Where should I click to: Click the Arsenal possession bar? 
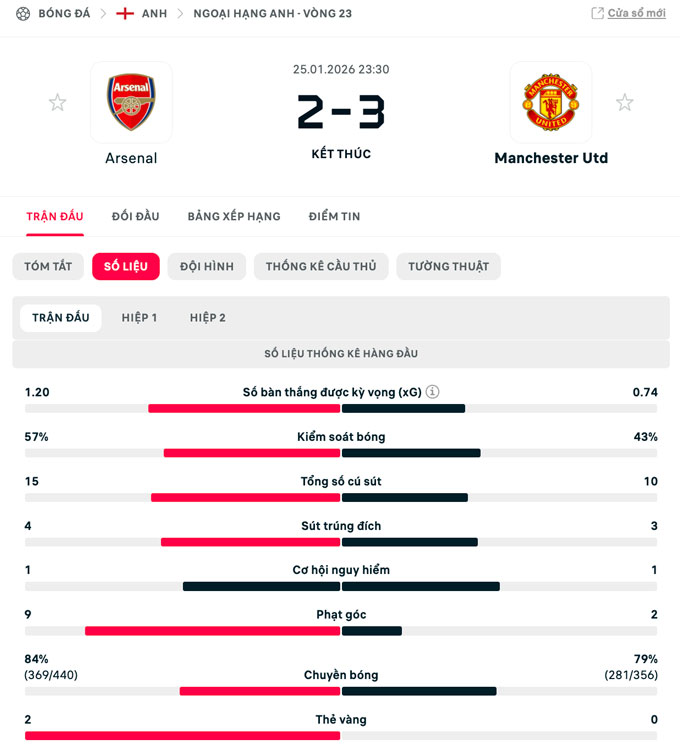(x=252, y=453)
